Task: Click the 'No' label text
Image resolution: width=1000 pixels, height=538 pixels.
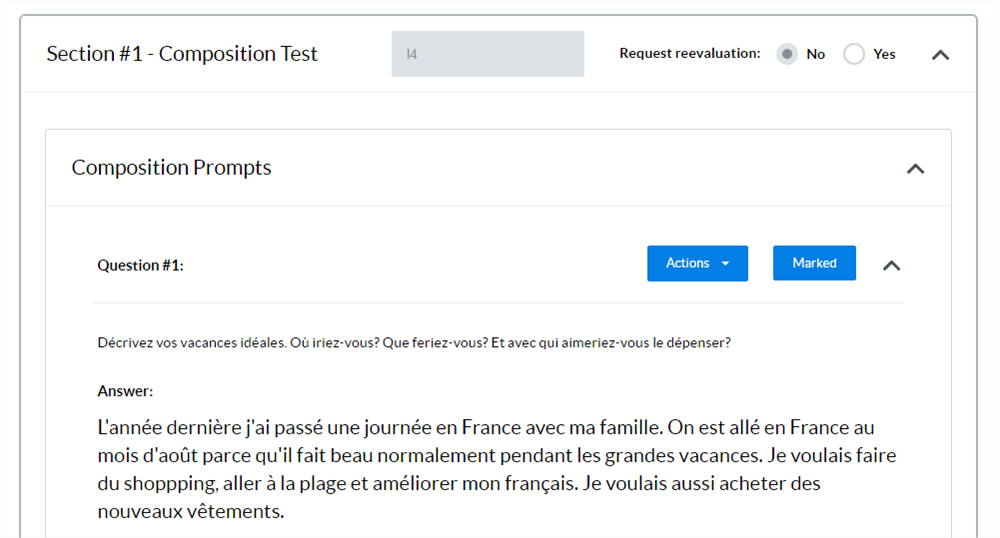Action: [x=816, y=54]
